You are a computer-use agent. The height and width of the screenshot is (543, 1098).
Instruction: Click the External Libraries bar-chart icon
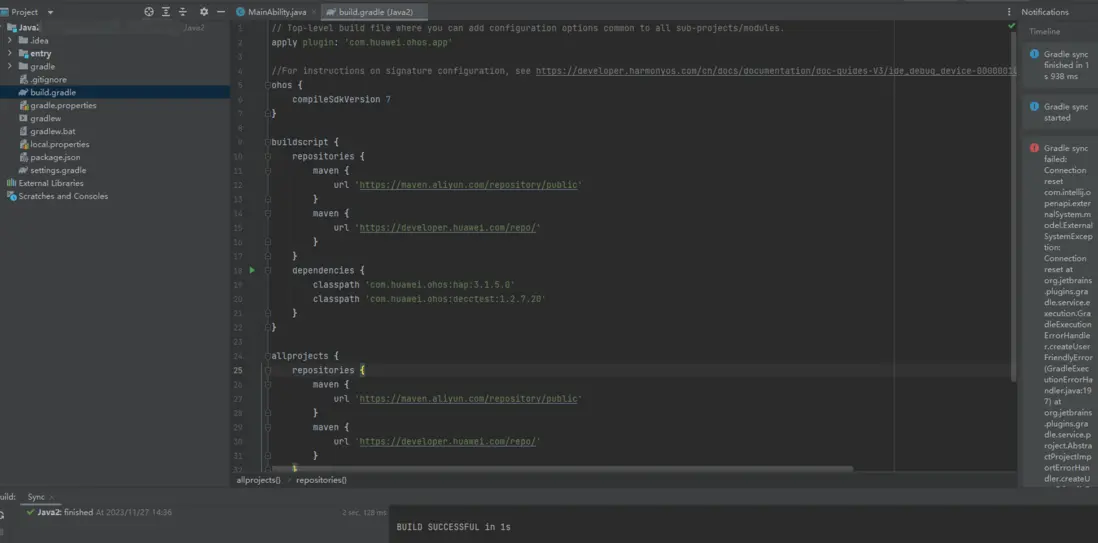(x=11, y=183)
